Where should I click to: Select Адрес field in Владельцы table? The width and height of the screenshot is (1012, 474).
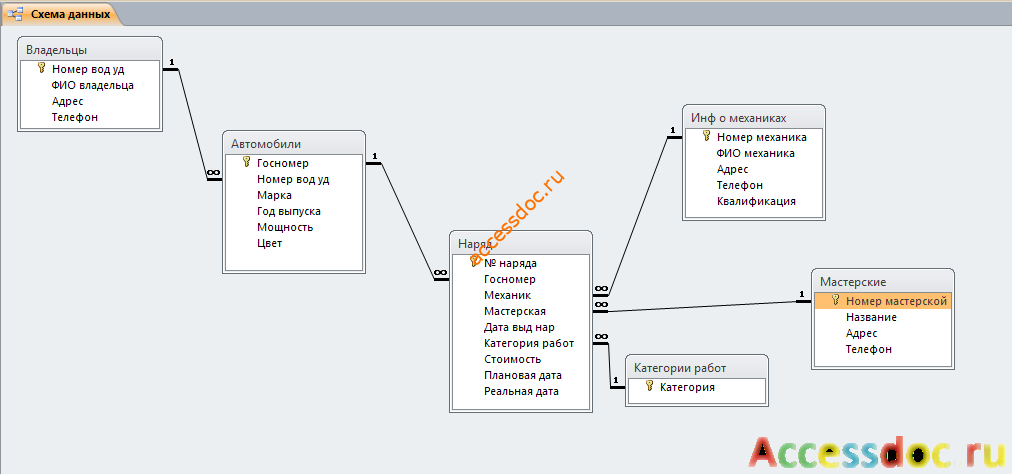click(x=90, y=101)
